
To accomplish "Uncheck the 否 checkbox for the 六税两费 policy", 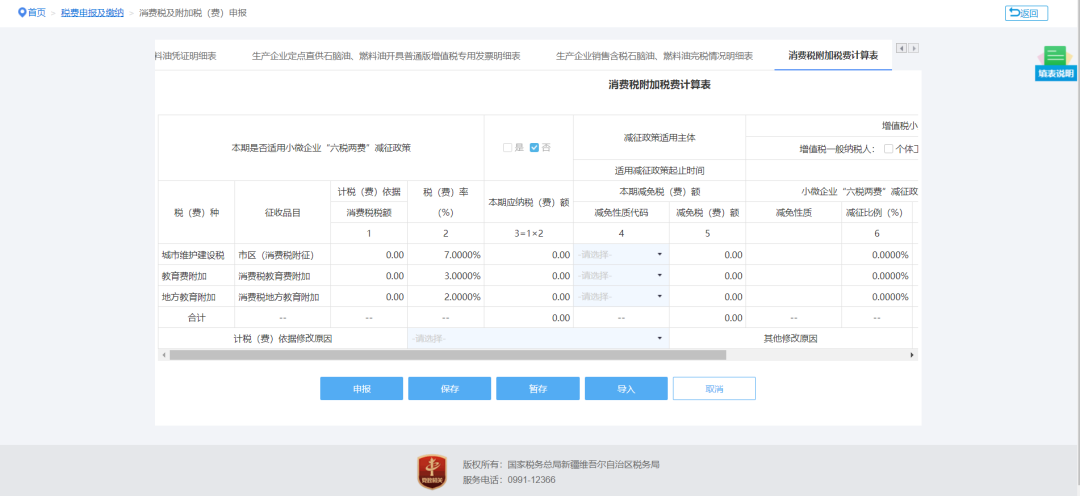I will (535, 148).
